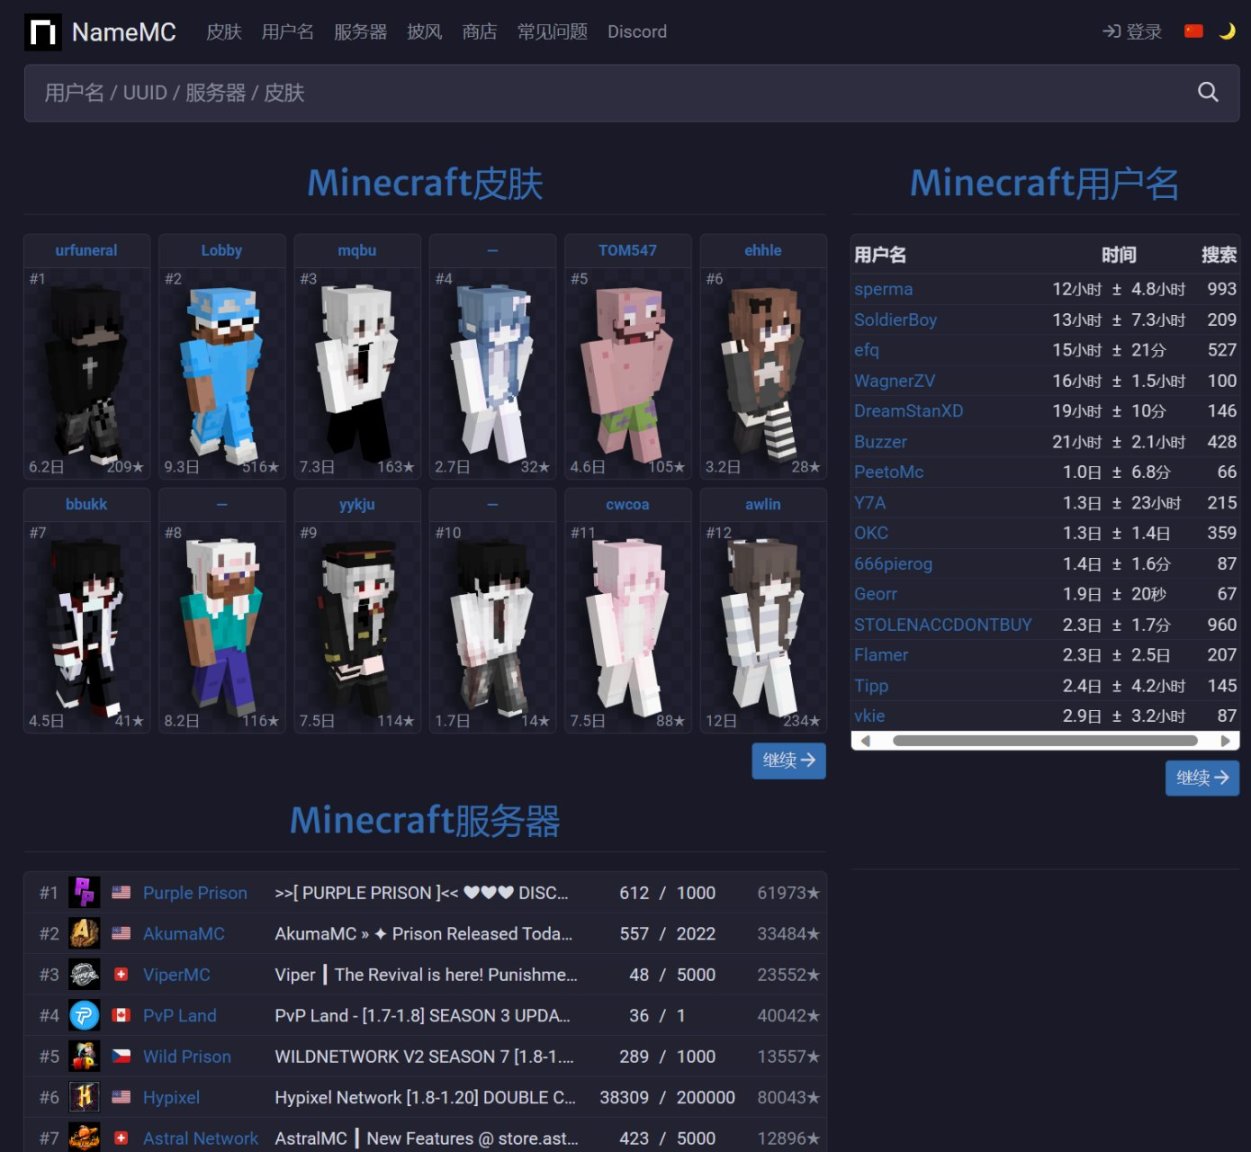Click the Astral Network server icon
The image size is (1251, 1152).
(84, 1138)
